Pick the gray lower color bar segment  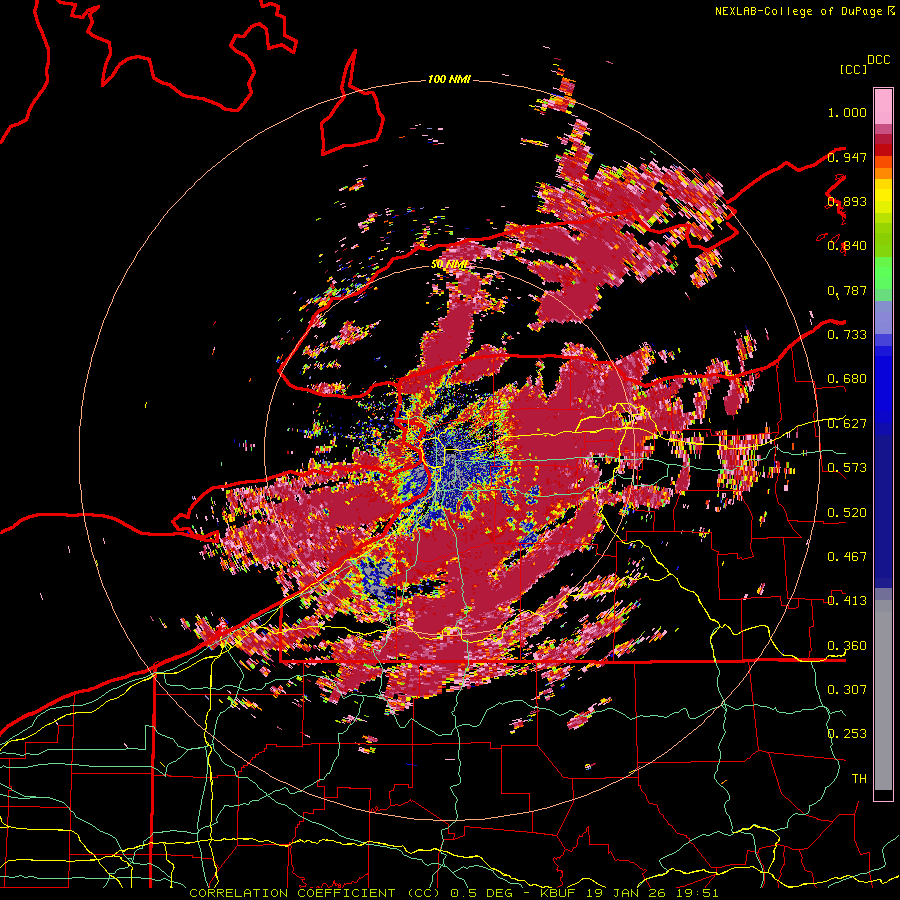[x=883, y=695]
